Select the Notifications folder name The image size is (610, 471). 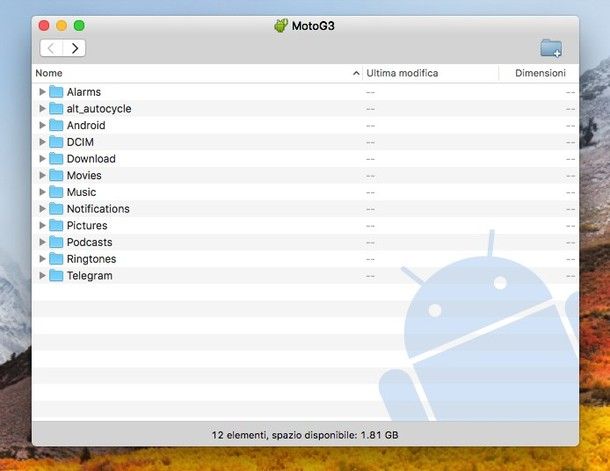98,209
